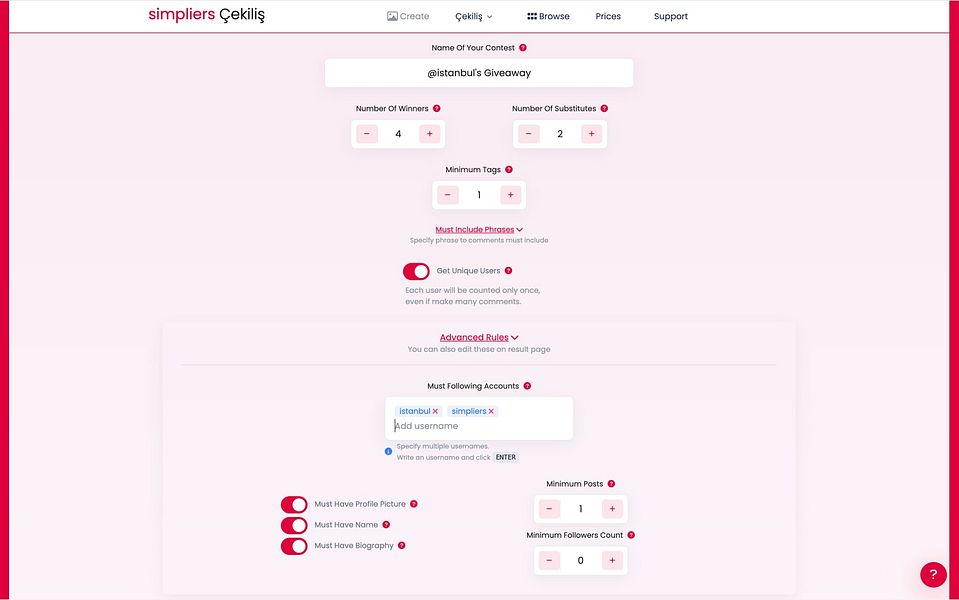The height and width of the screenshot is (600, 959).
Task: Open the Create menu item
Action: coord(408,17)
